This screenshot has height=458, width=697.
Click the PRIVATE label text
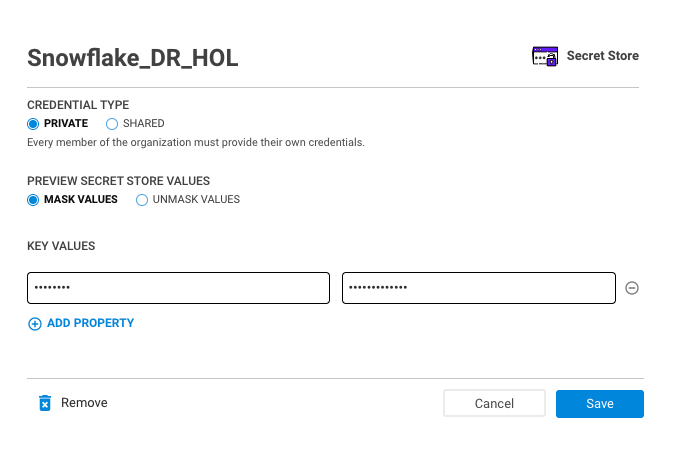click(x=66, y=123)
